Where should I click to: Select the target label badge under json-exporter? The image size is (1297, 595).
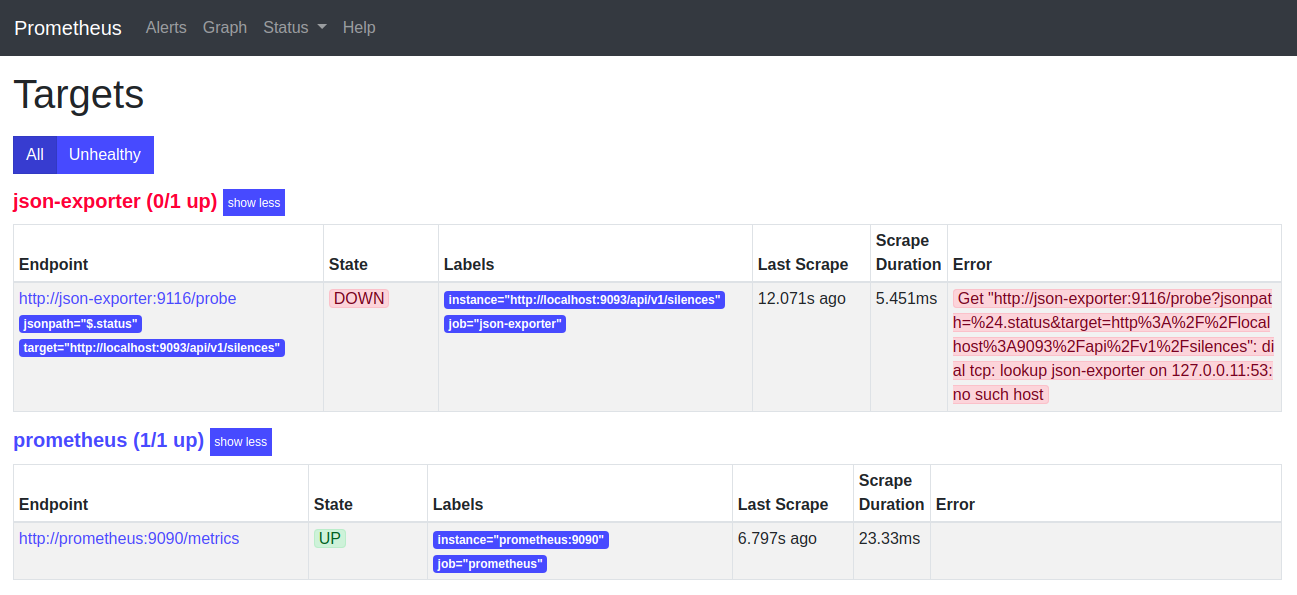coord(152,347)
